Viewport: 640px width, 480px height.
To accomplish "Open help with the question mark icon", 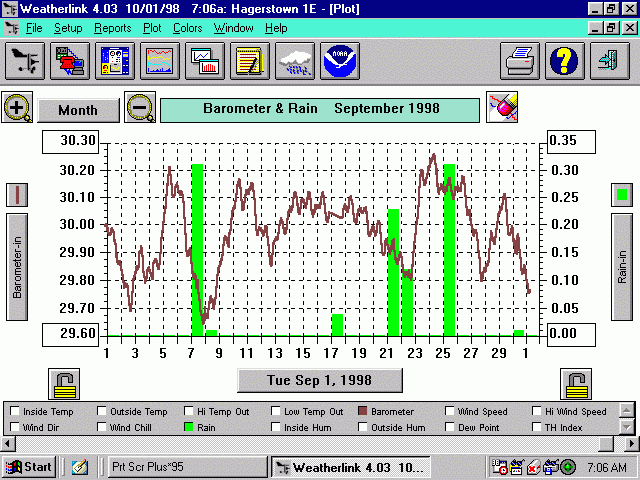I will coord(564,61).
